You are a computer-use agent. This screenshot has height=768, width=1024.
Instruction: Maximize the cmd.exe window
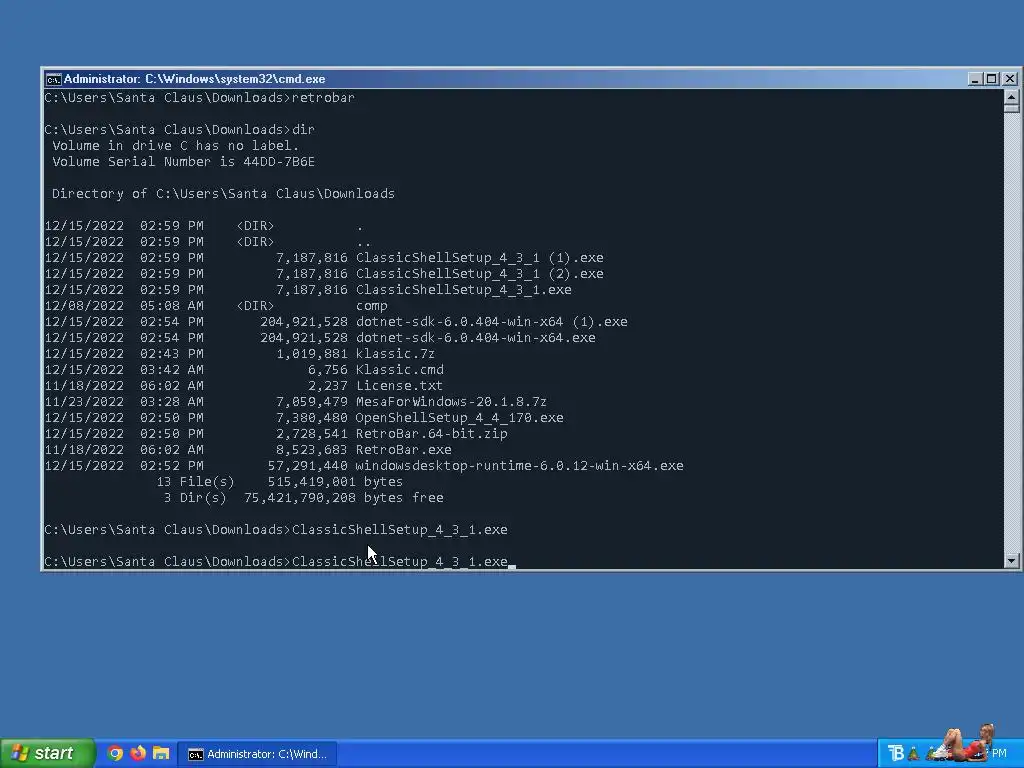click(x=991, y=79)
